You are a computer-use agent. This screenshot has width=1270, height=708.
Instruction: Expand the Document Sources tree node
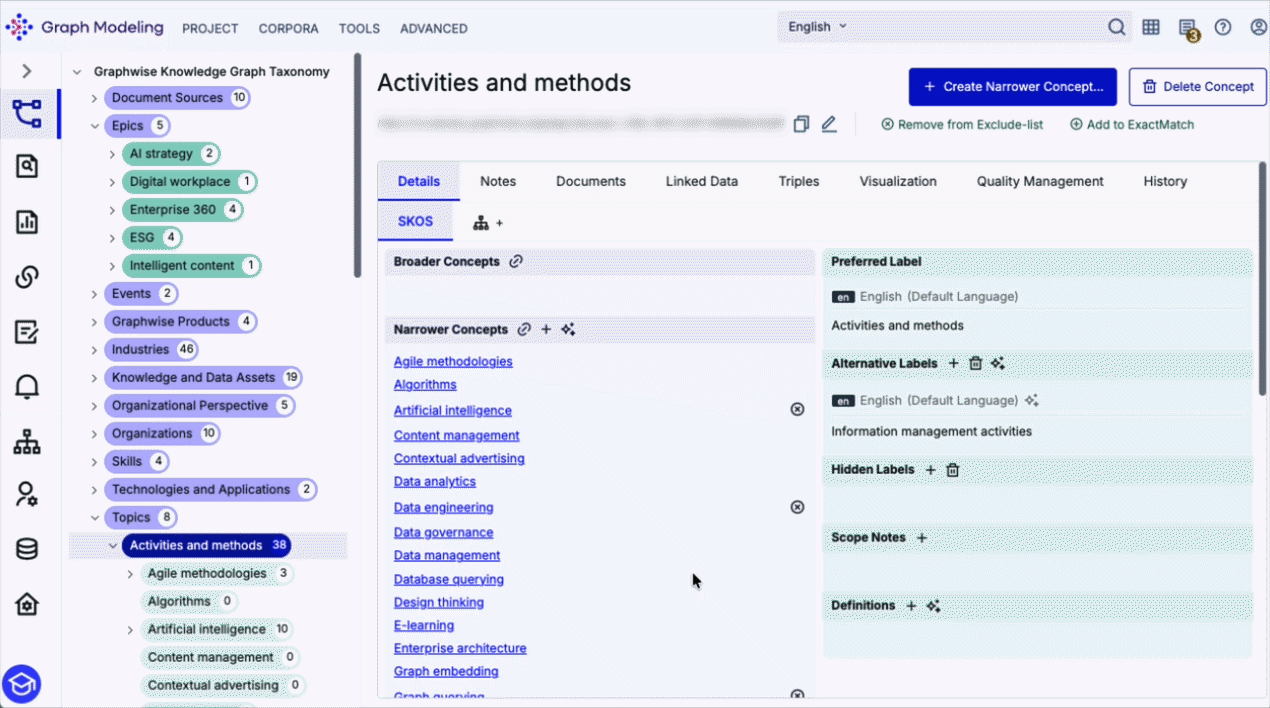tap(94, 98)
